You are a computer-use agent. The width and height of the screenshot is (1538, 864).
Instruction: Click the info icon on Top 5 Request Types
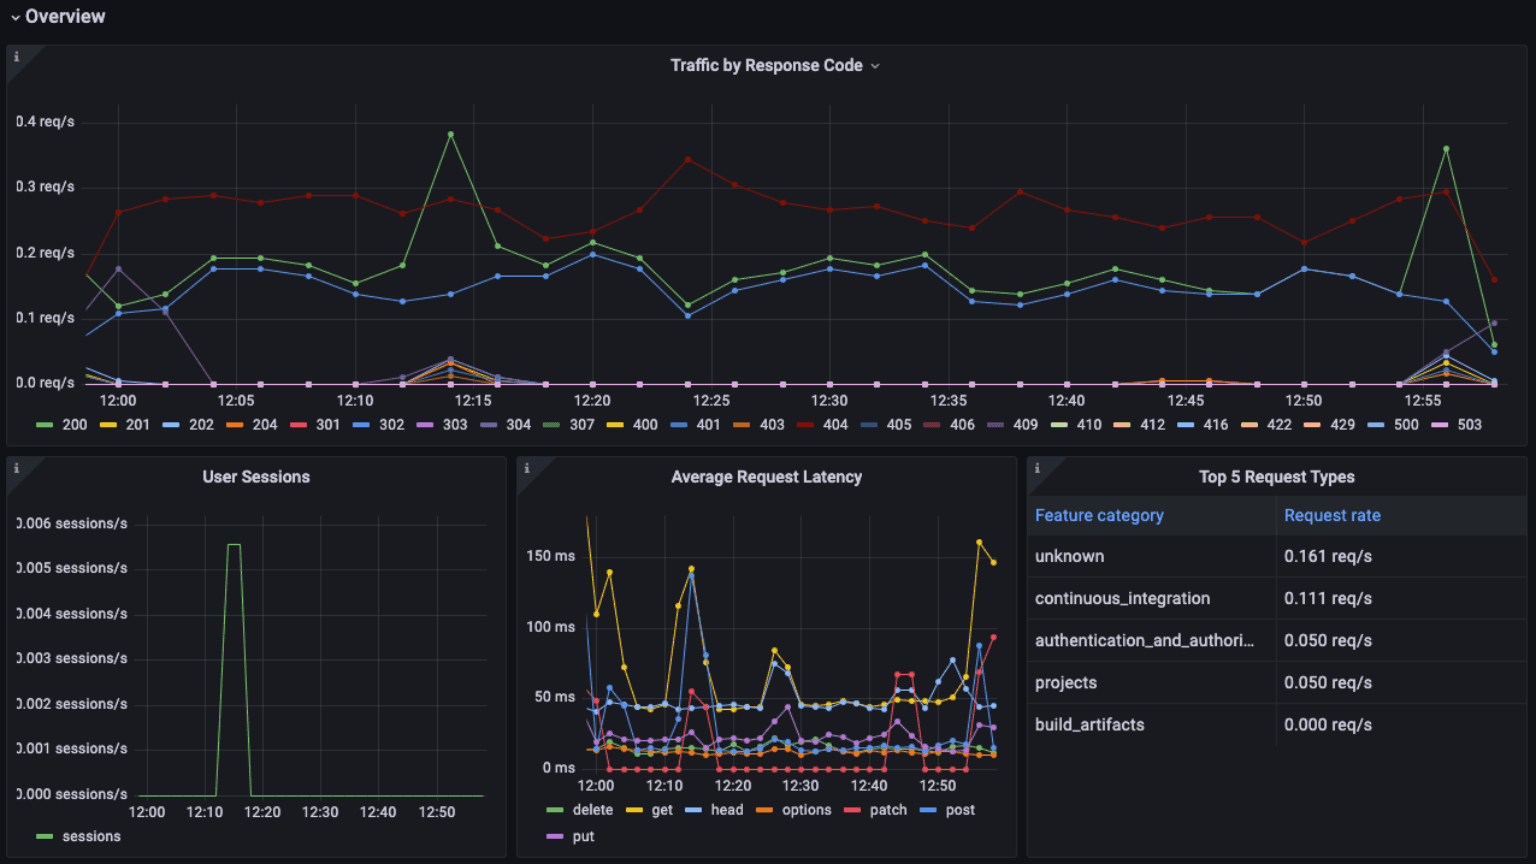[1037, 466]
